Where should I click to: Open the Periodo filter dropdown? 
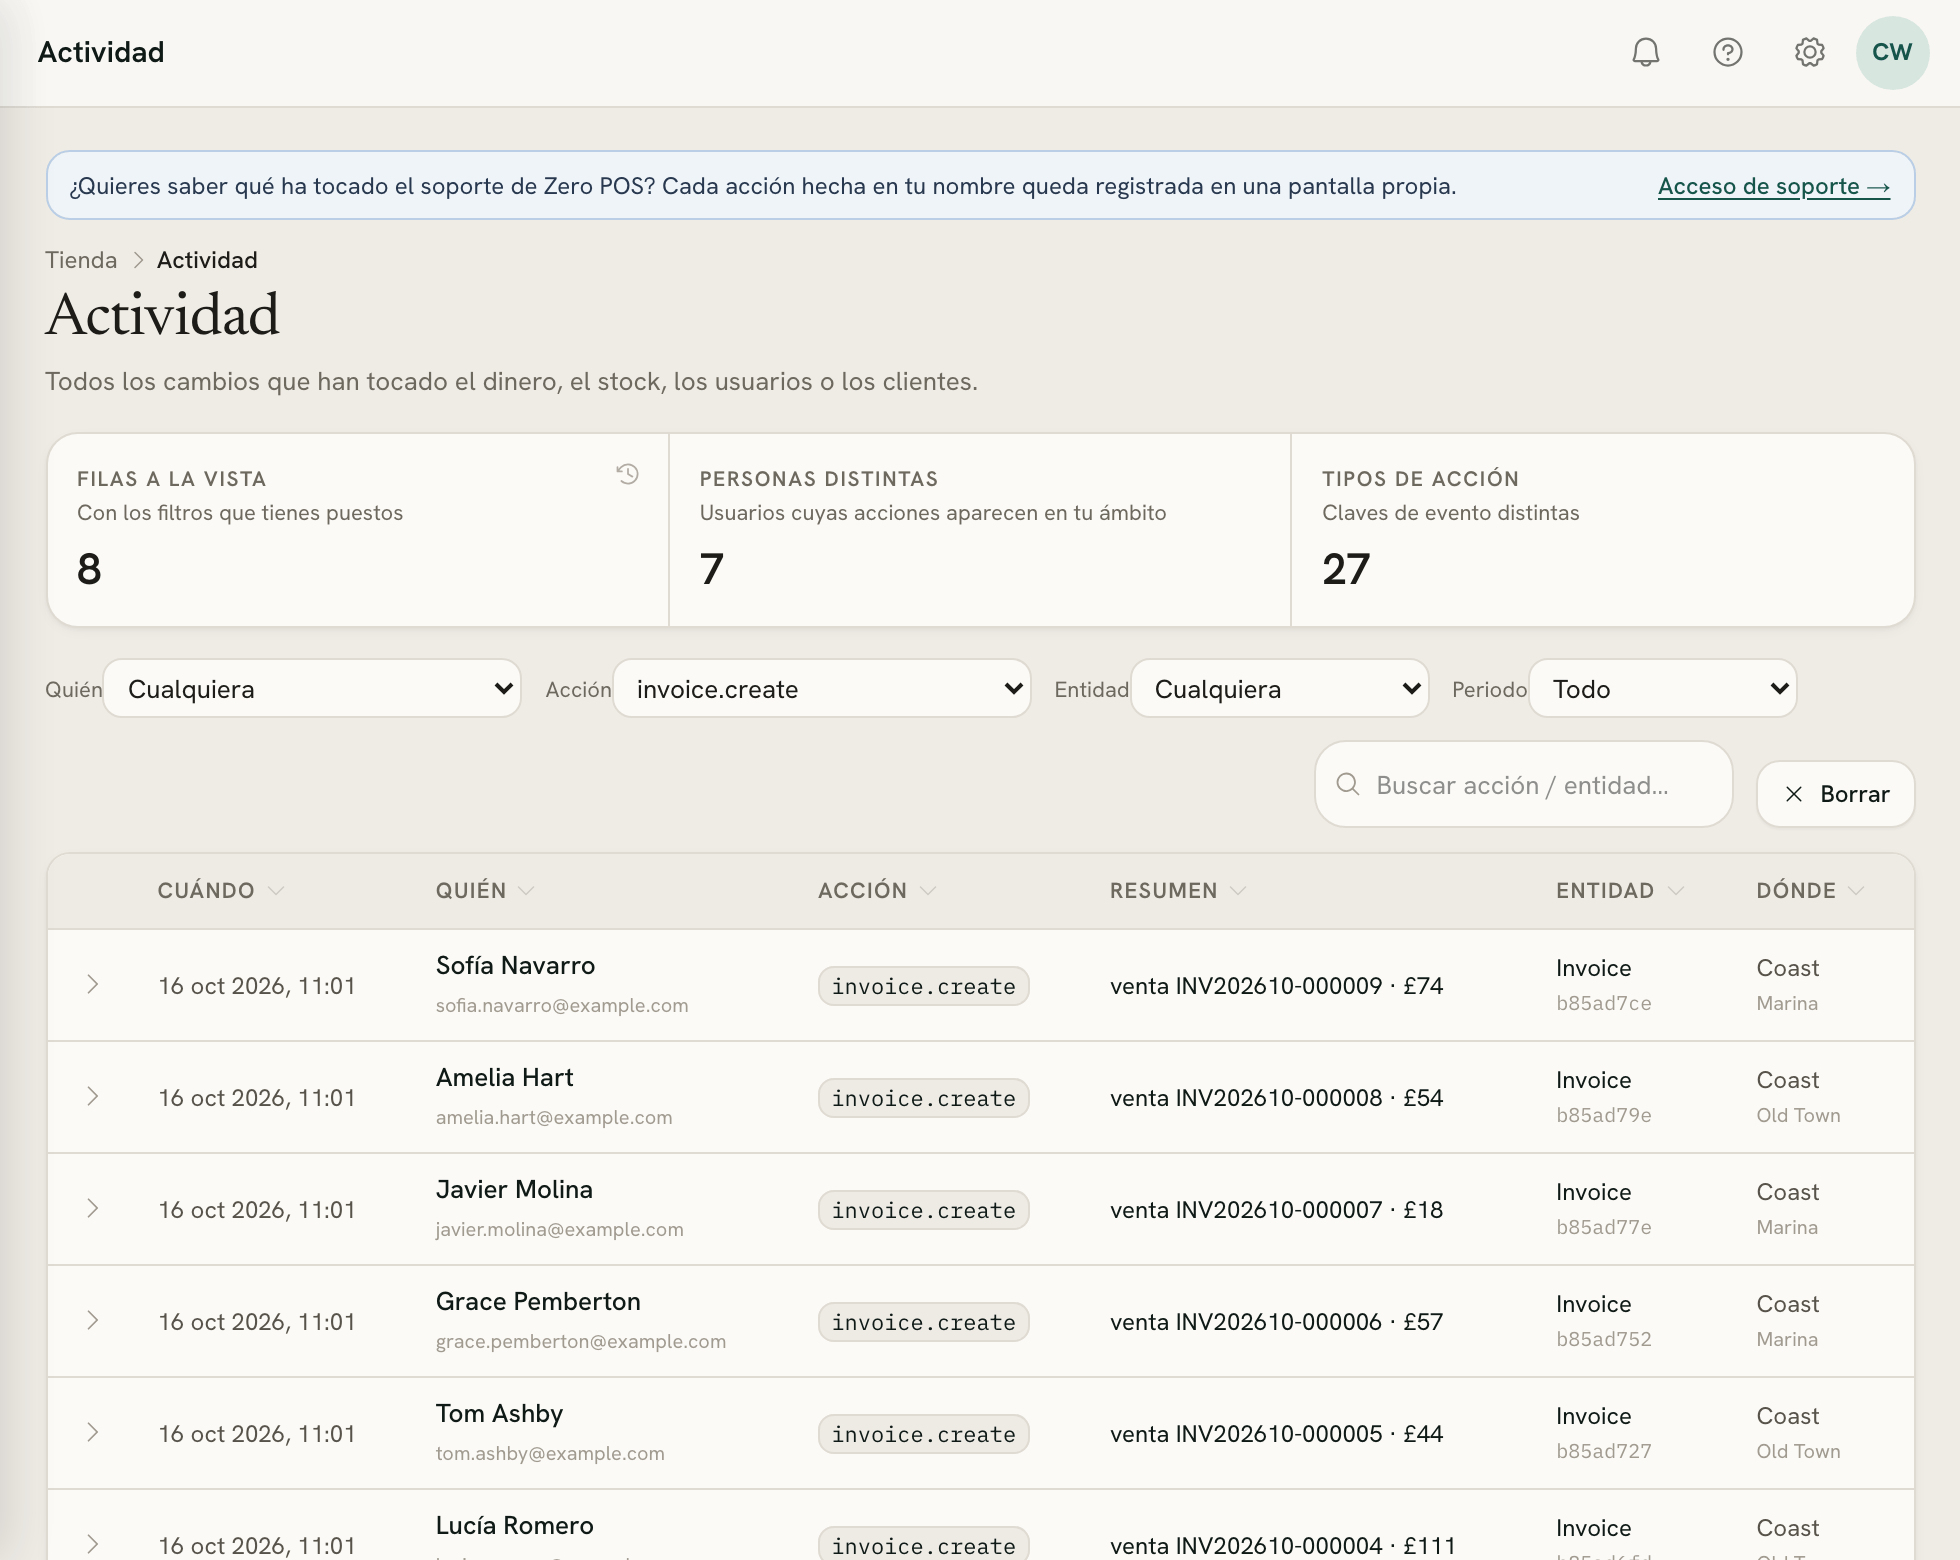pos(1663,689)
